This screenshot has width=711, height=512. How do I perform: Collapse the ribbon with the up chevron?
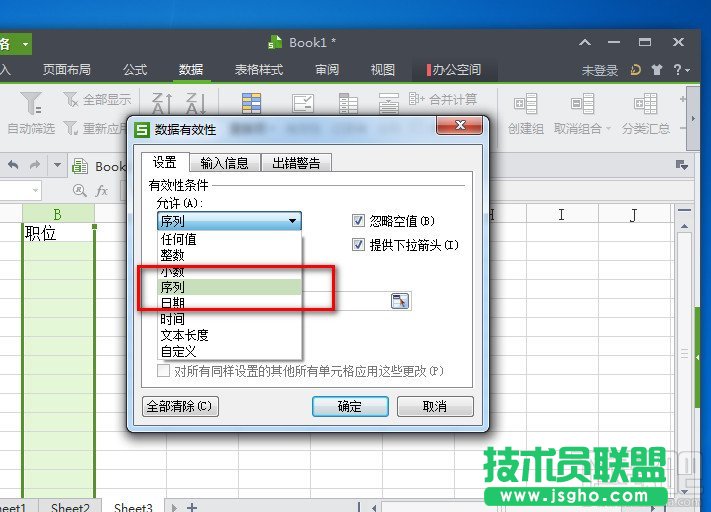[585, 42]
